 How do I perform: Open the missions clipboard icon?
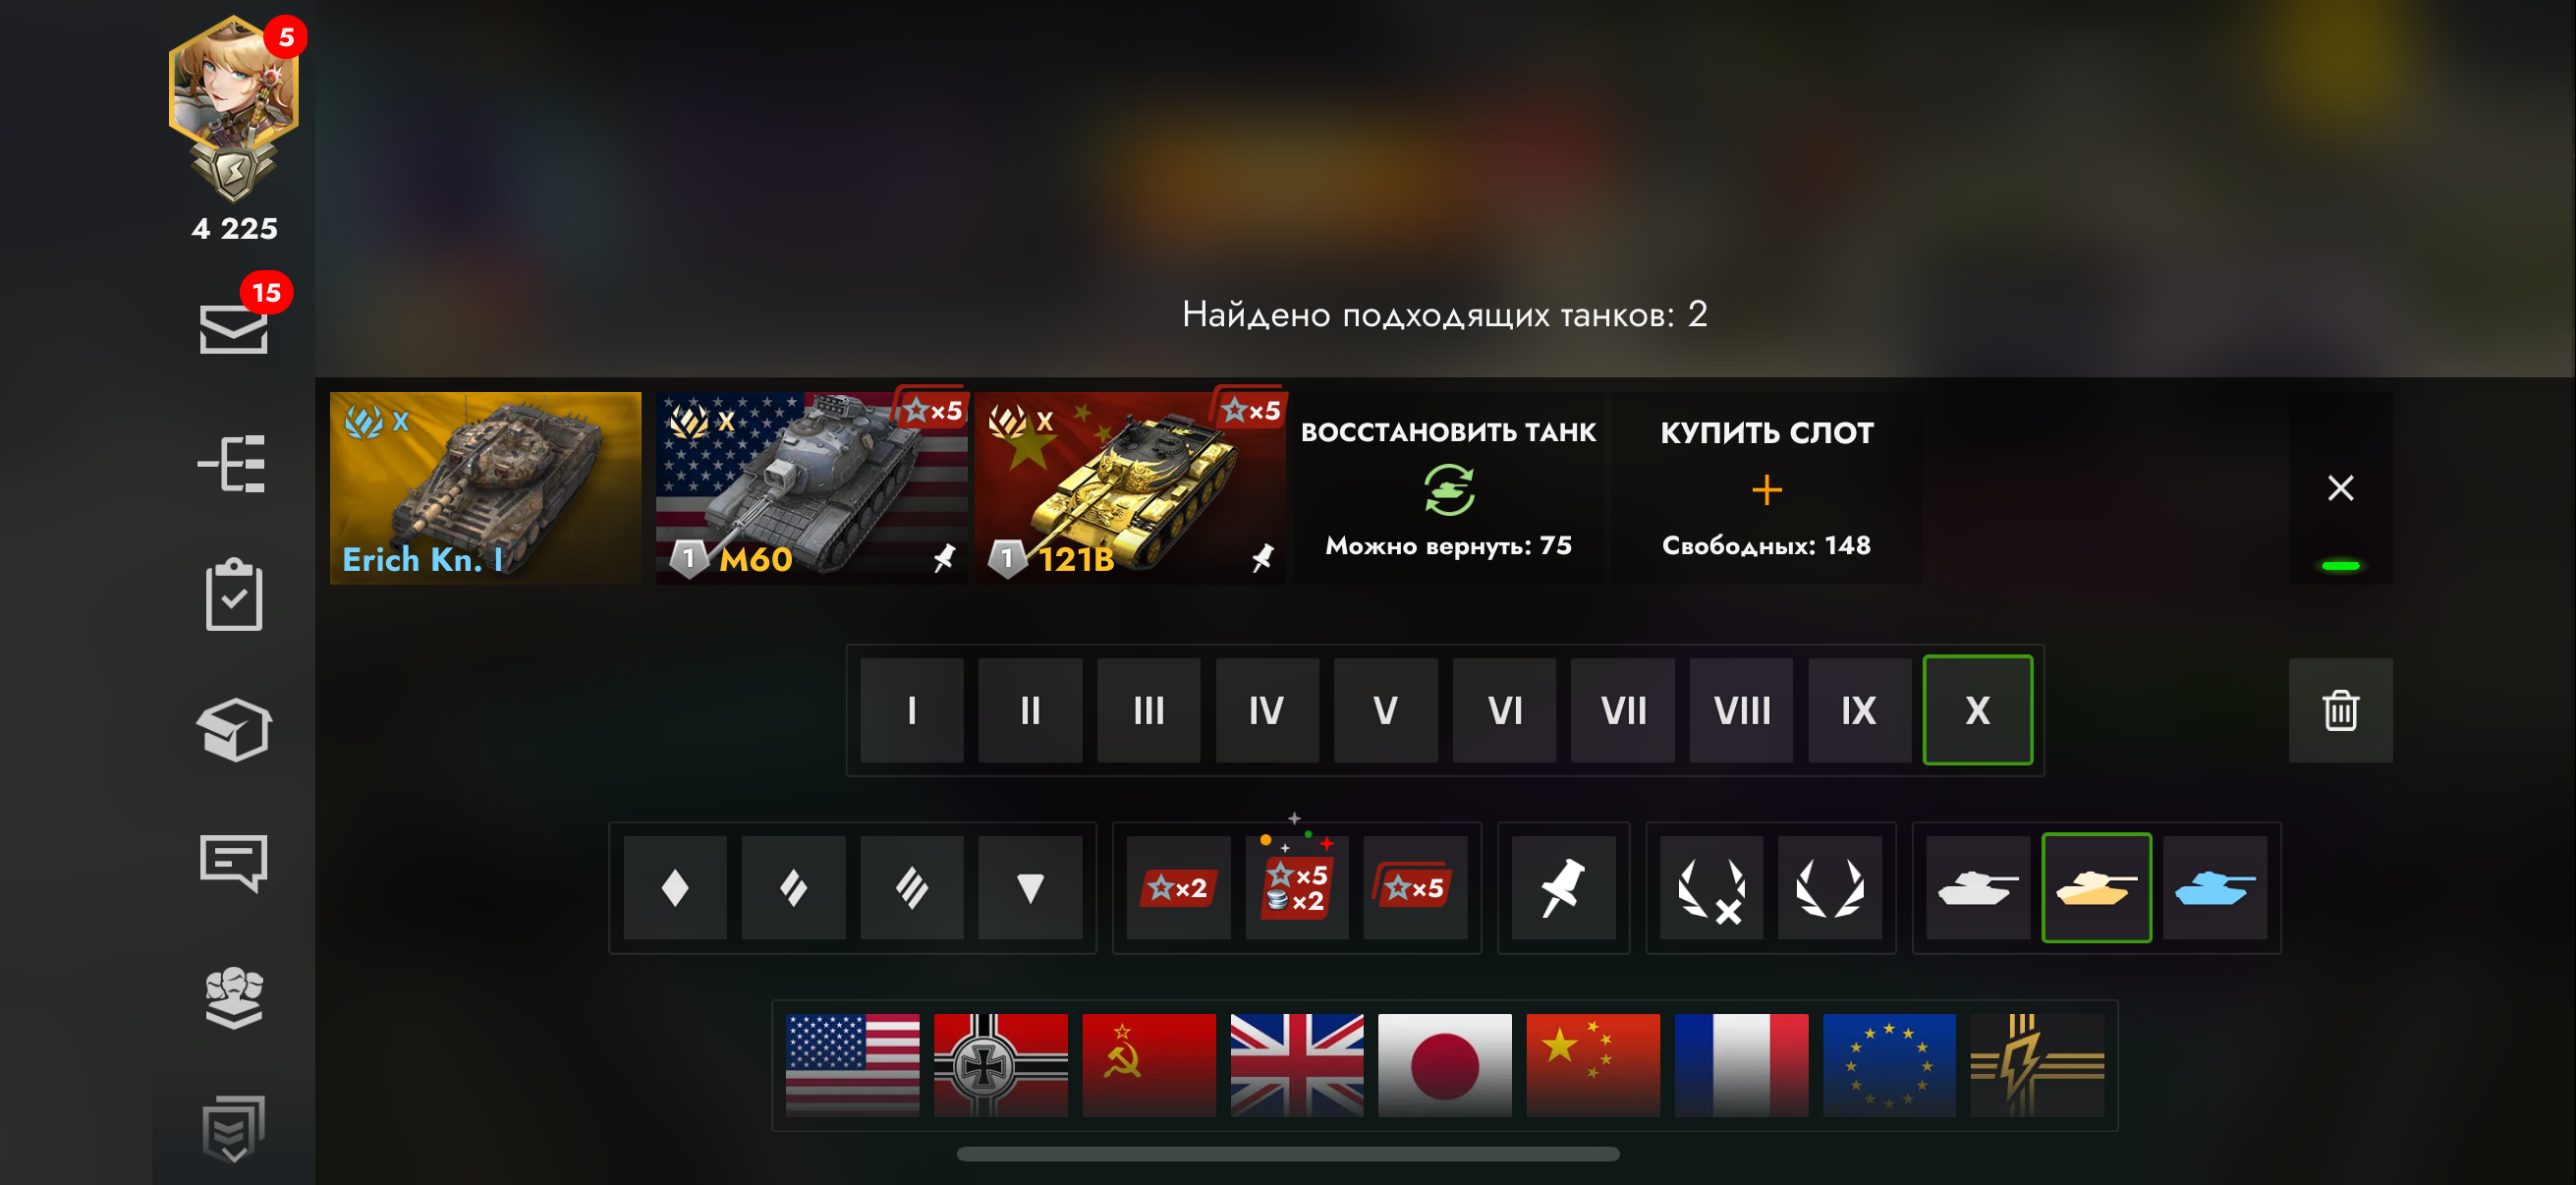(x=234, y=594)
